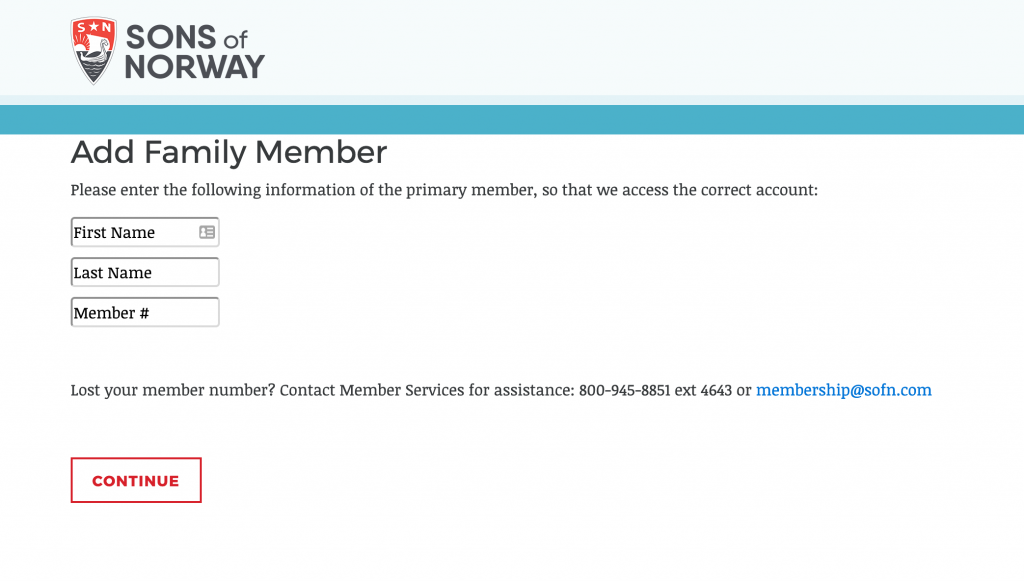This screenshot has width=1024, height=581.
Task: Open the membership@sofn.com email link
Action: tap(844, 390)
